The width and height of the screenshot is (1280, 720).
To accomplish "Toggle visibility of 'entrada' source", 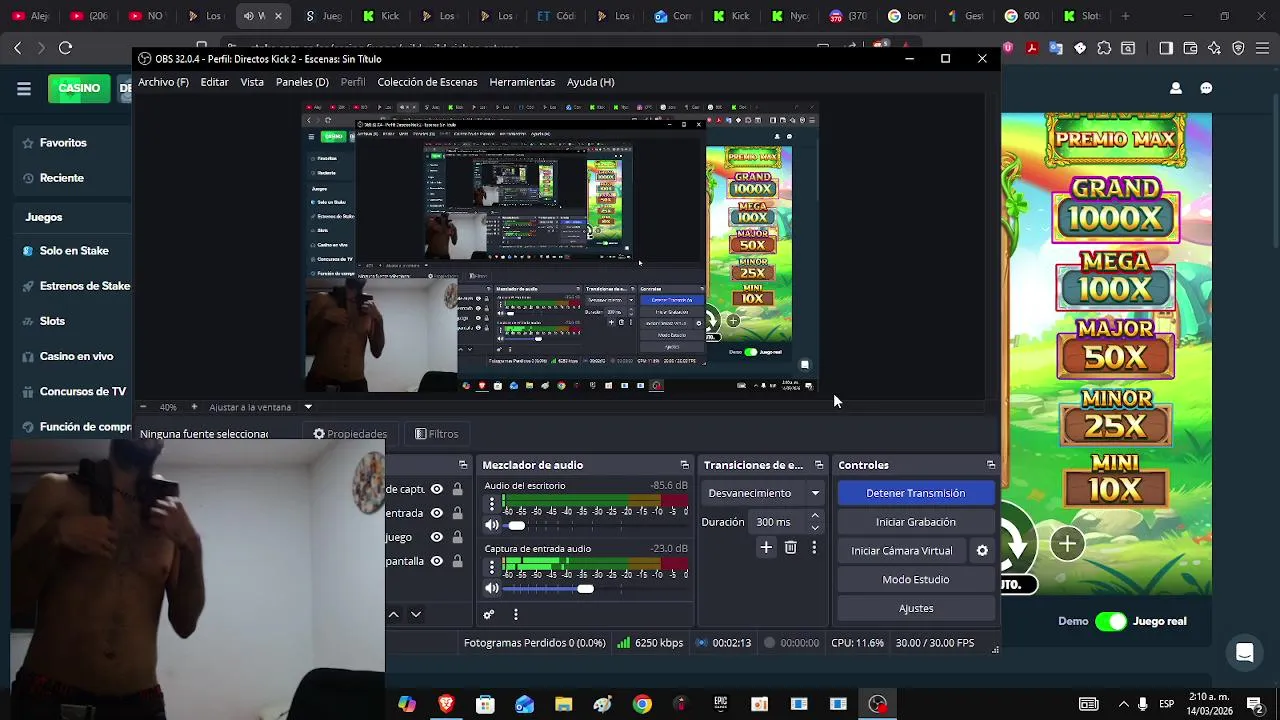I will (436, 513).
